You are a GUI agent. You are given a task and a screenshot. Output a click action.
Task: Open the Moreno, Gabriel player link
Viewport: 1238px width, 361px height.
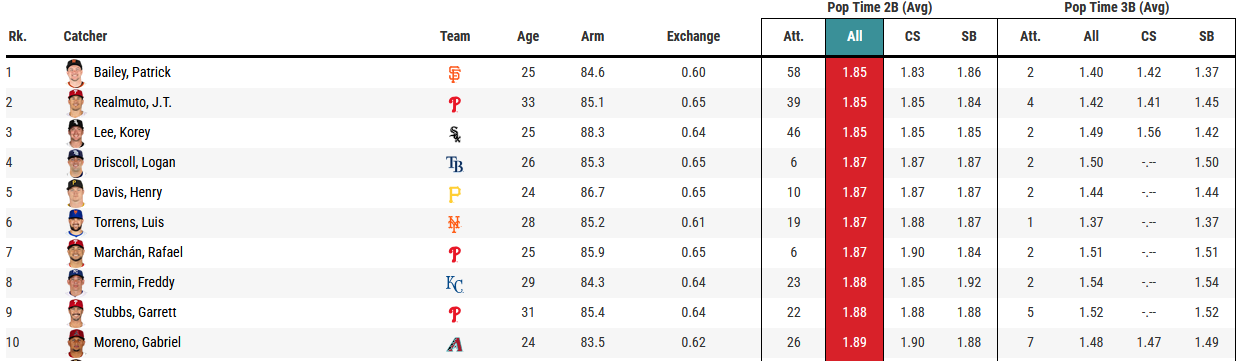137,343
